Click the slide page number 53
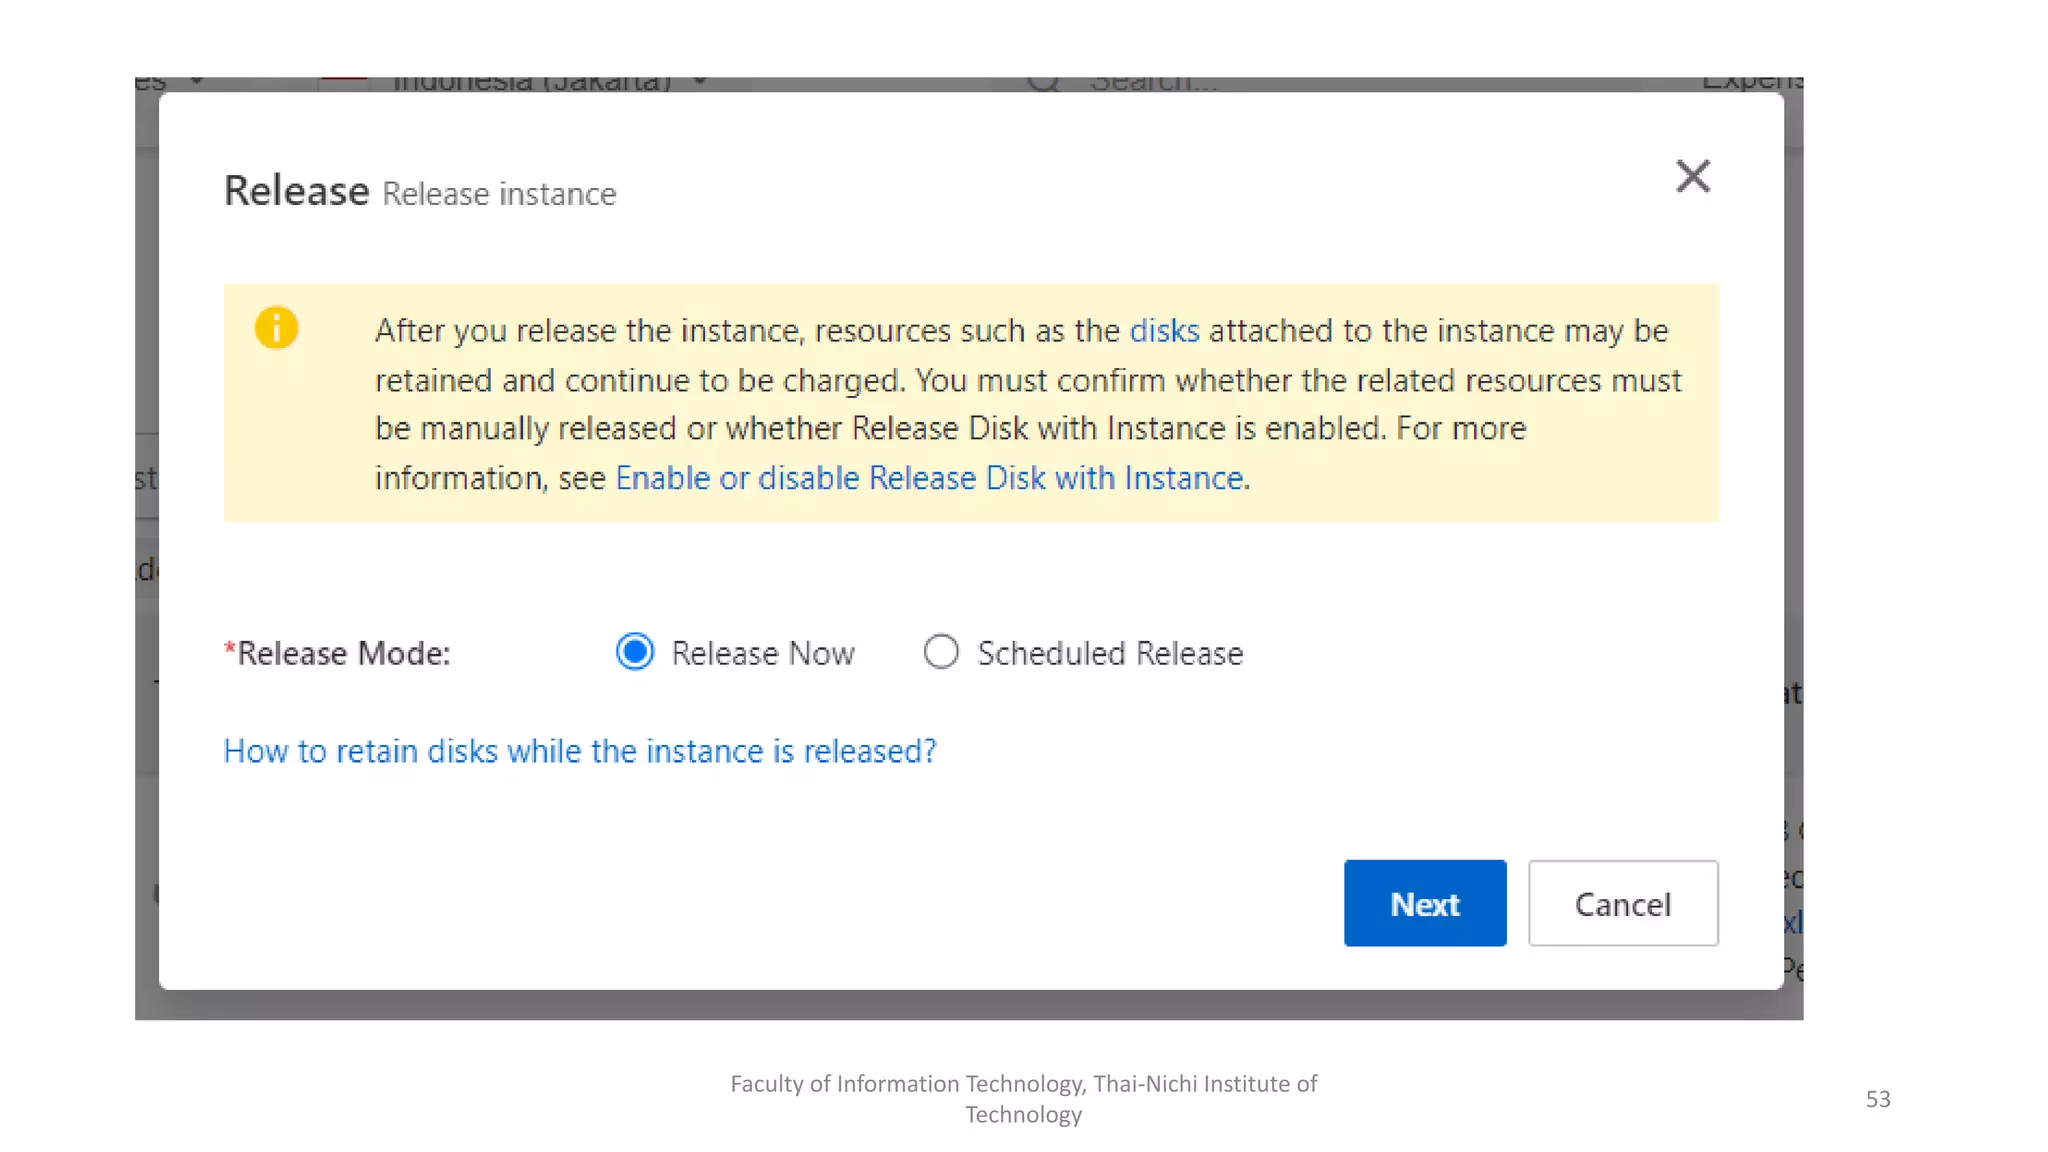This screenshot has height=1152, width=2048. coord(1877,1099)
